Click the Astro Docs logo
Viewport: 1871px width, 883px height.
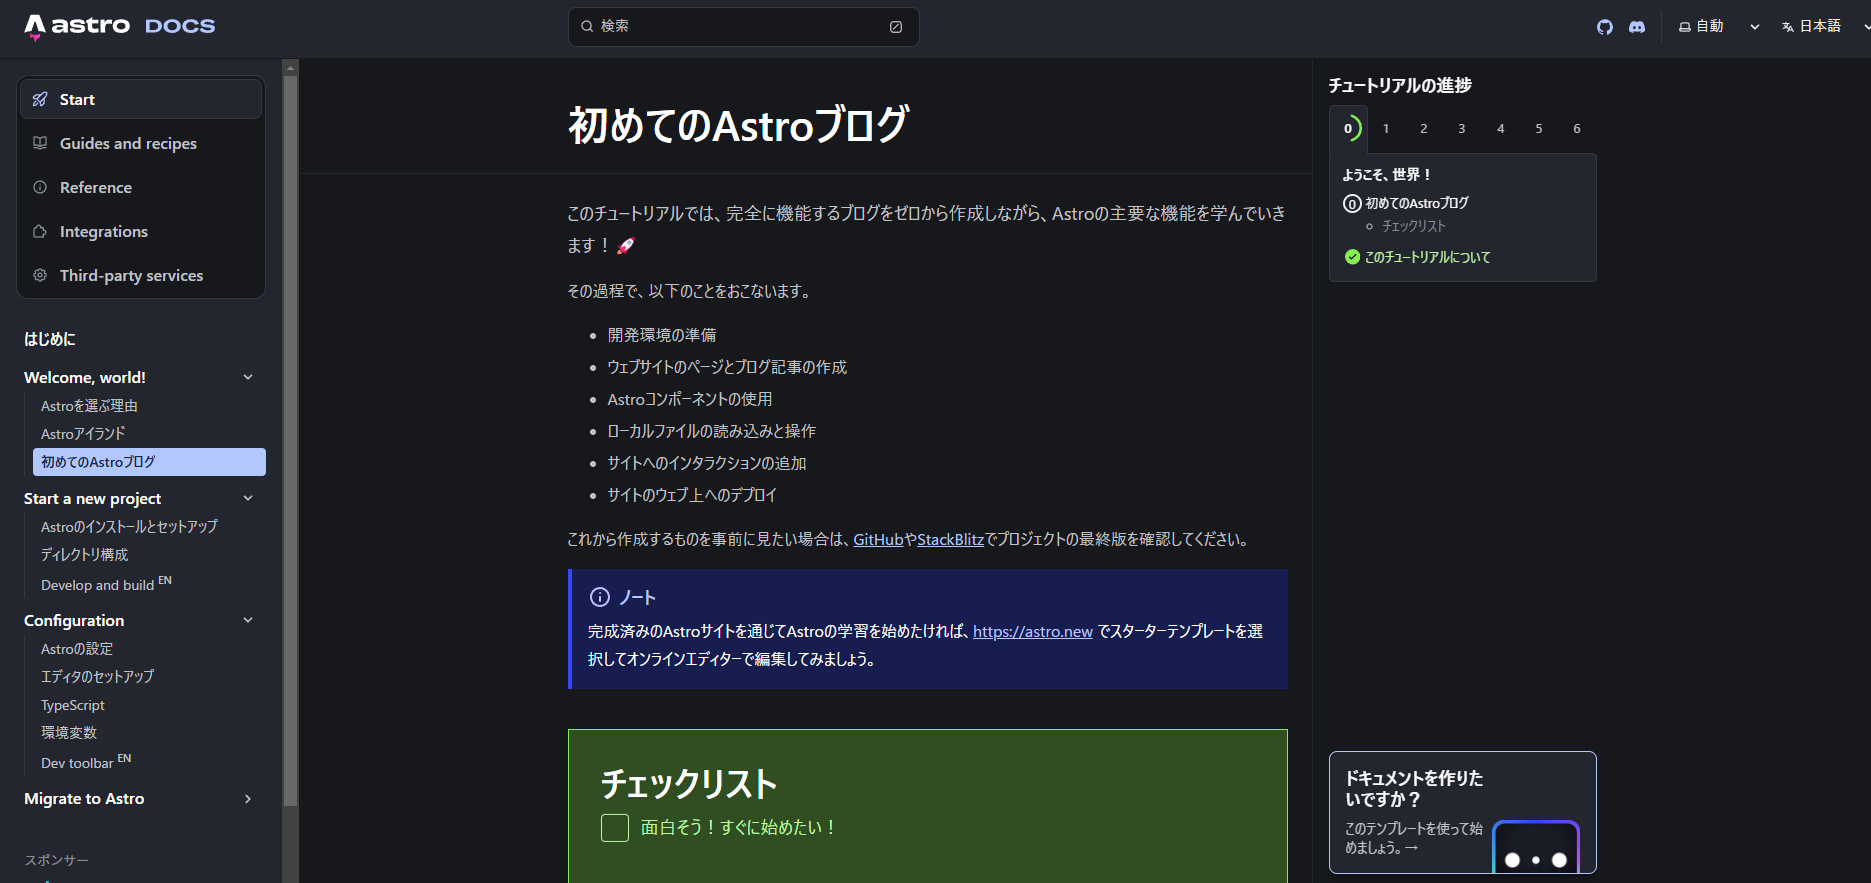coord(120,26)
